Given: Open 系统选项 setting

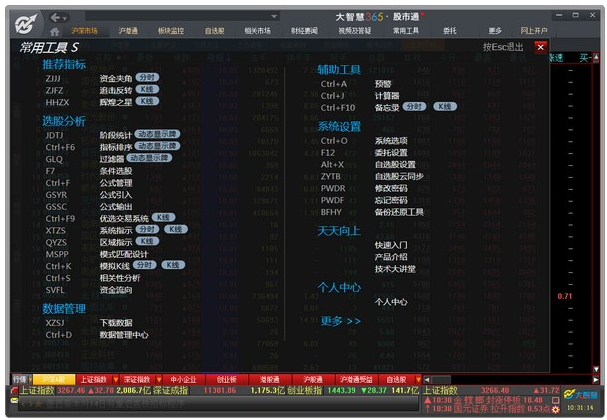Looking at the screenshot, I should click(391, 141).
